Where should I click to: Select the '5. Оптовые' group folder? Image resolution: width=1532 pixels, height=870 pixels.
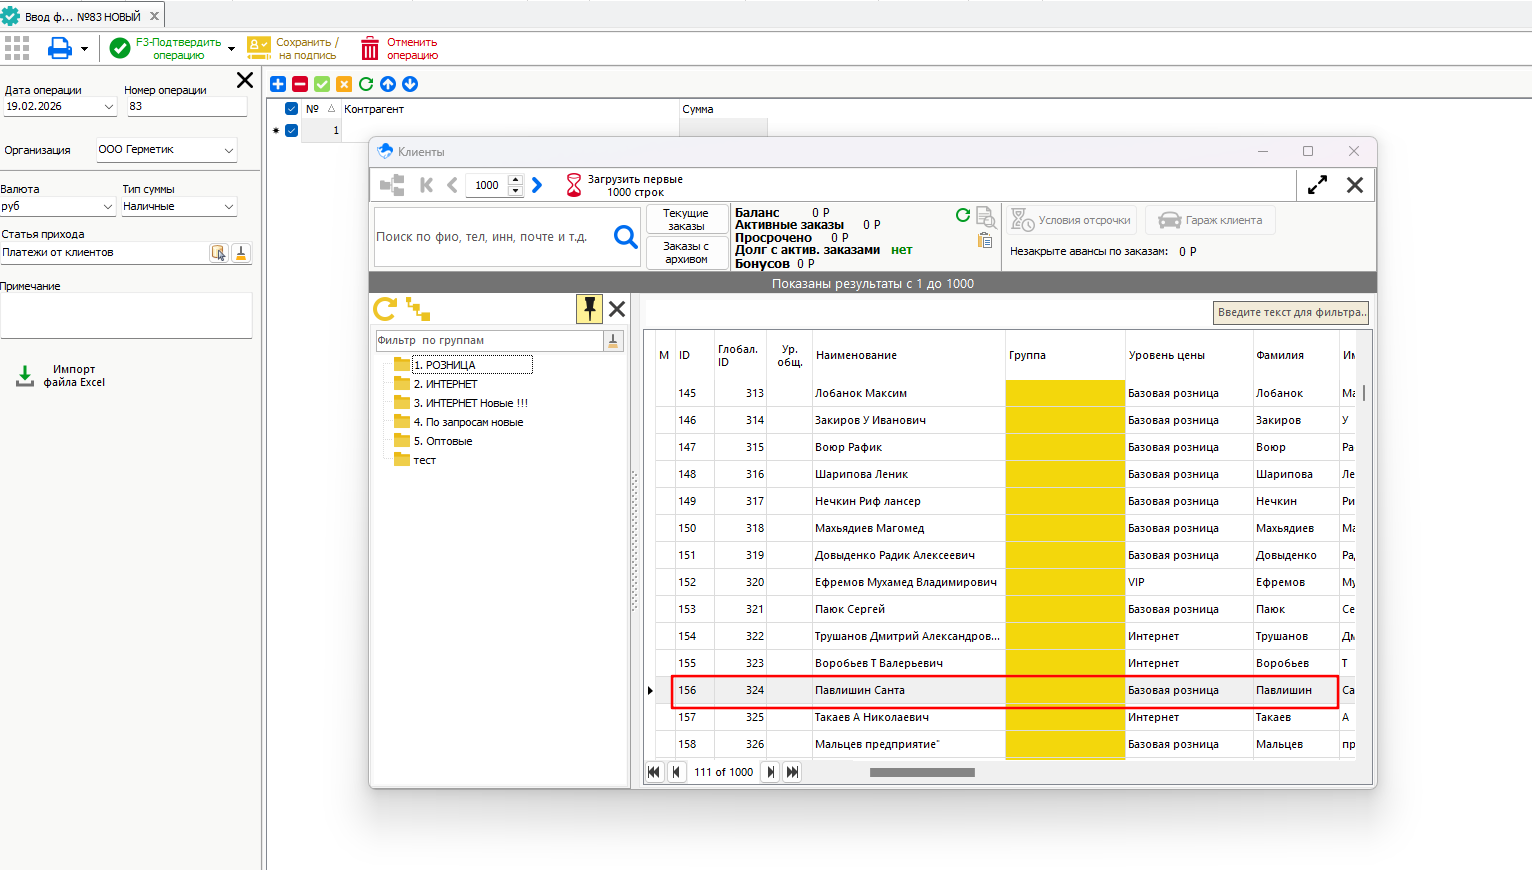tap(442, 441)
